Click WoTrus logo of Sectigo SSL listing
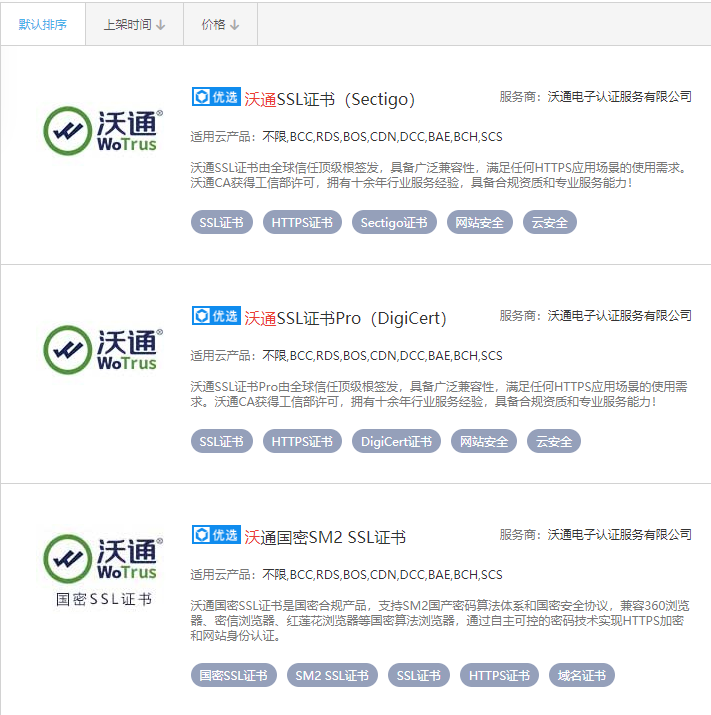Viewport: 711px width, 715px height. 101,130
